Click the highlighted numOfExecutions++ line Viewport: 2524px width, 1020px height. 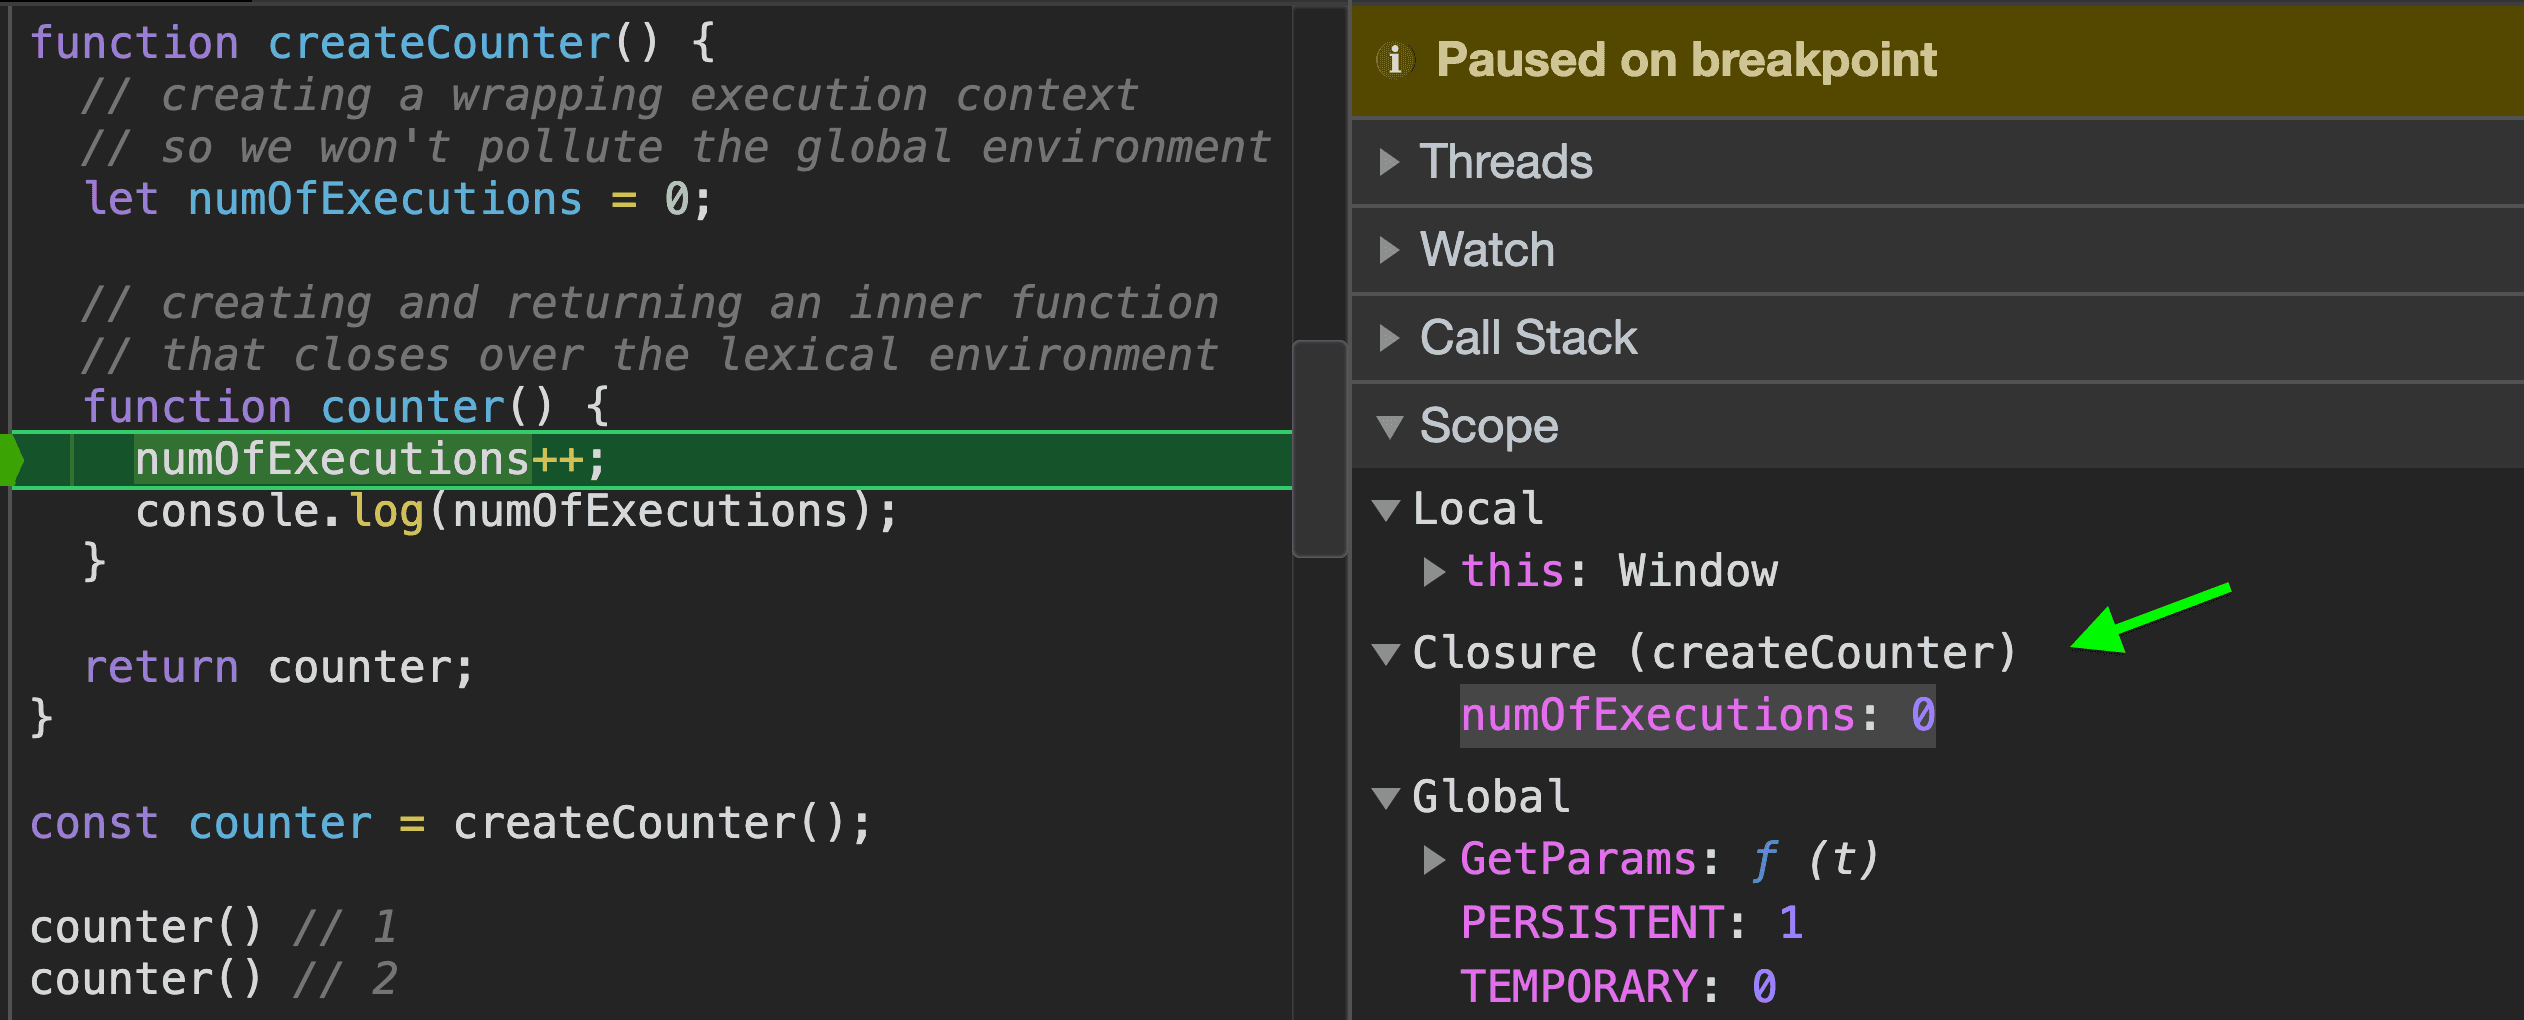pyautogui.click(x=370, y=460)
